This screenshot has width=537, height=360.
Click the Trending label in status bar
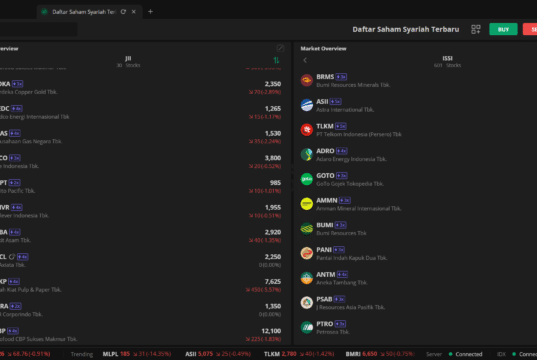(x=82, y=354)
